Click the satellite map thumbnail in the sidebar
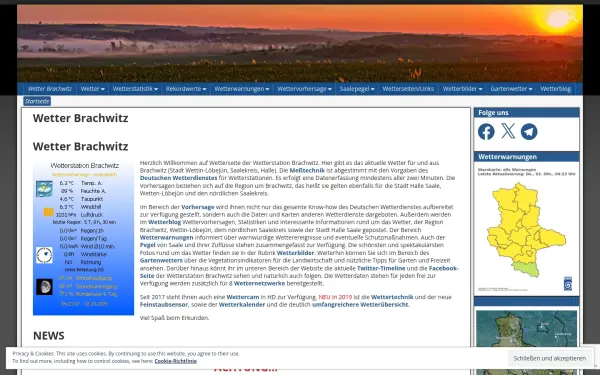Image resolution: width=600 pixels, height=375 pixels. 526,342
